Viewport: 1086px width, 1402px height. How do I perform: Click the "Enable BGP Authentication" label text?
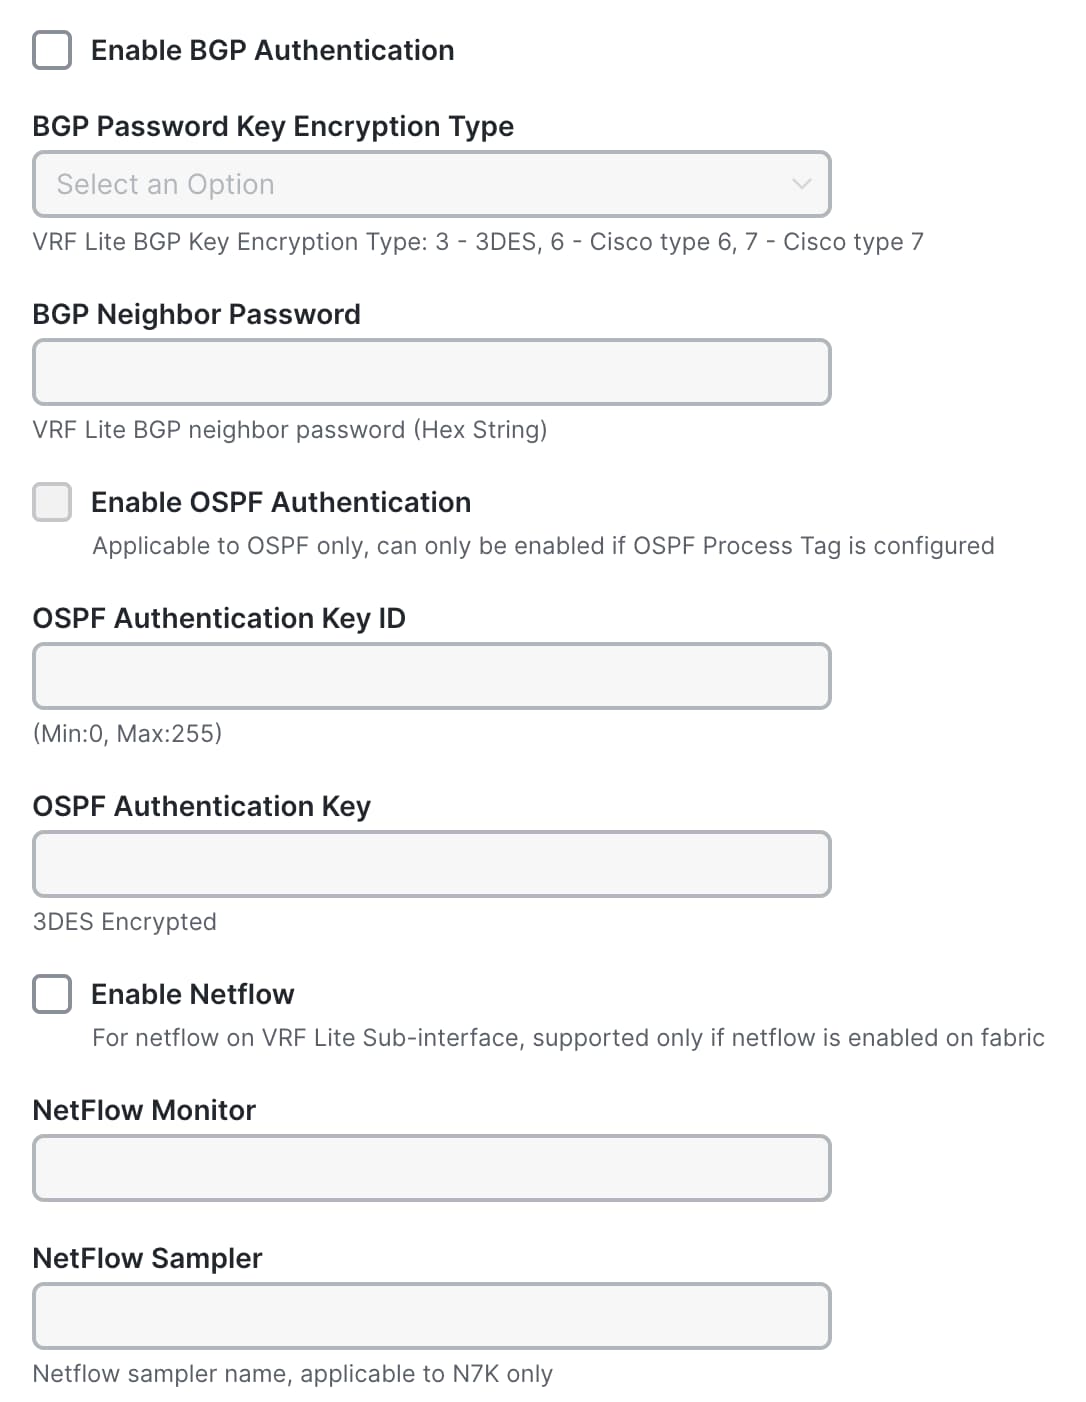[x=272, y=50]
